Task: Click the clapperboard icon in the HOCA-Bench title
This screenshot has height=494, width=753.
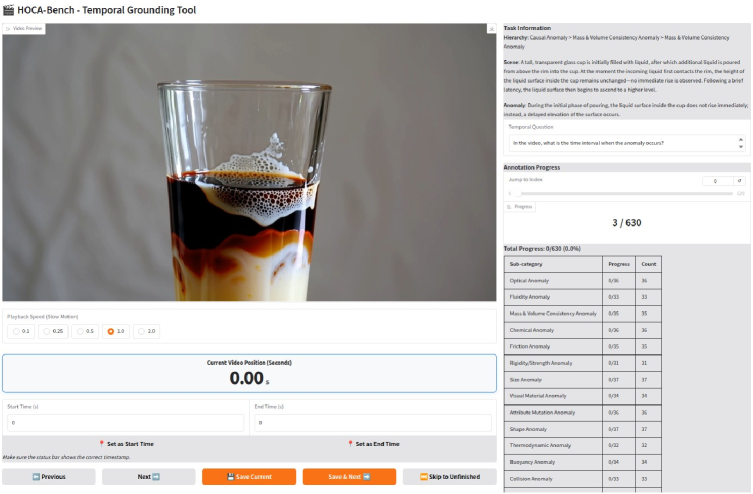Action: click(9, 10)
